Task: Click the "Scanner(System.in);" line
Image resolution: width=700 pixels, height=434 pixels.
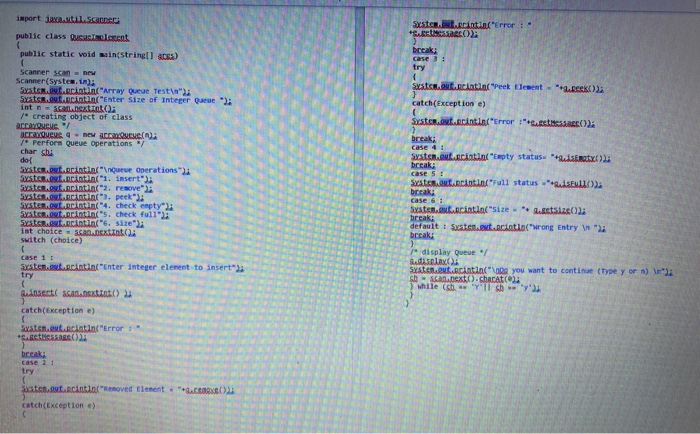Action: pyautogui.click(x=55, y=81)
